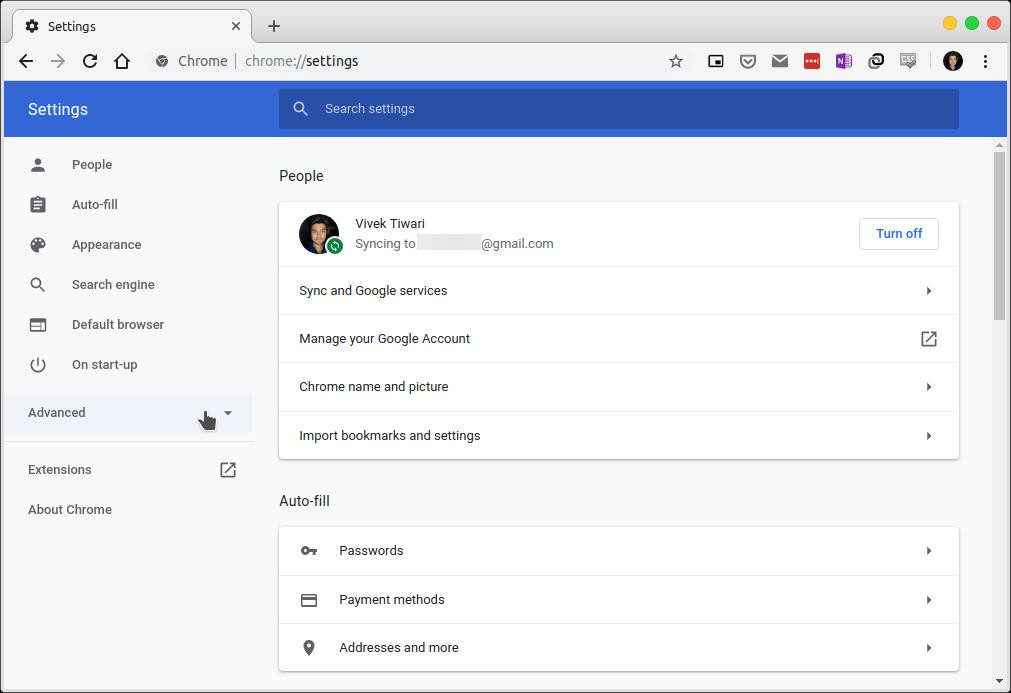
Task: Expand Addresses and more row arrow
Action: coord(928,648)
